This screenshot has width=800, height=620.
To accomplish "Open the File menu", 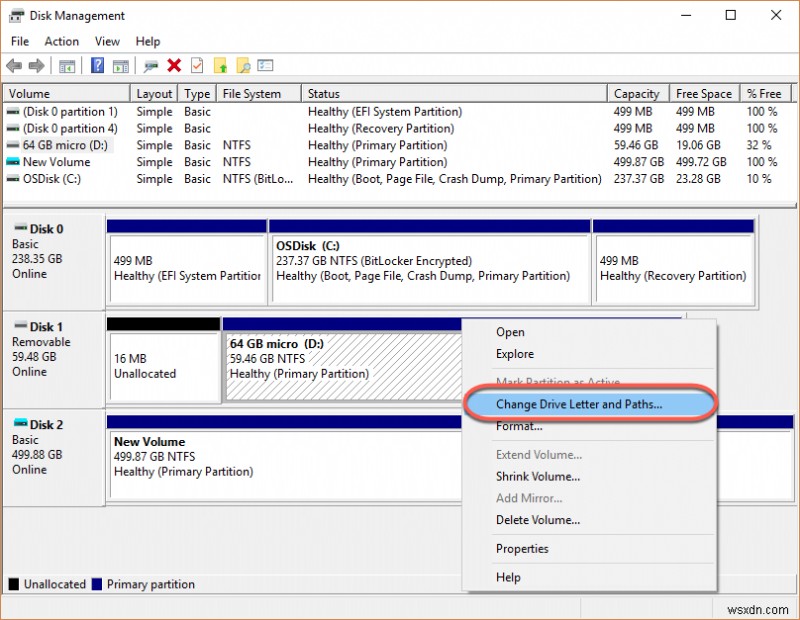I will pos(20,41).
